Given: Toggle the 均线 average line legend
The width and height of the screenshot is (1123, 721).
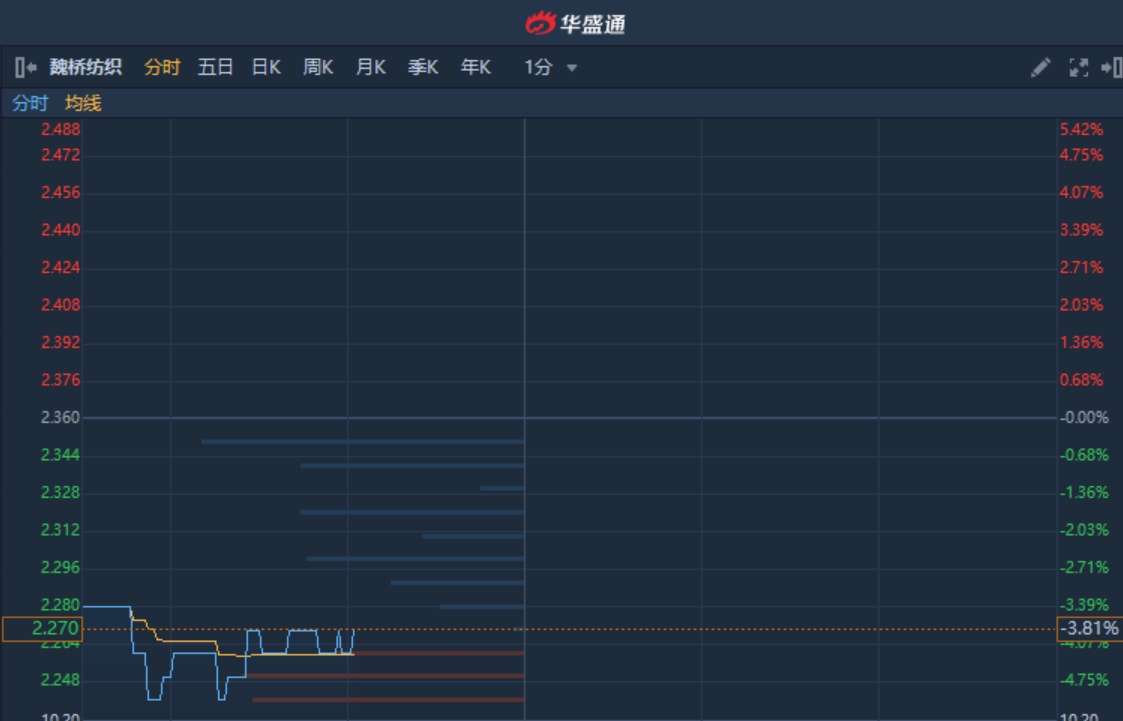Looking at the screenshot, I should pyautogui.click(x=83, y=103).
